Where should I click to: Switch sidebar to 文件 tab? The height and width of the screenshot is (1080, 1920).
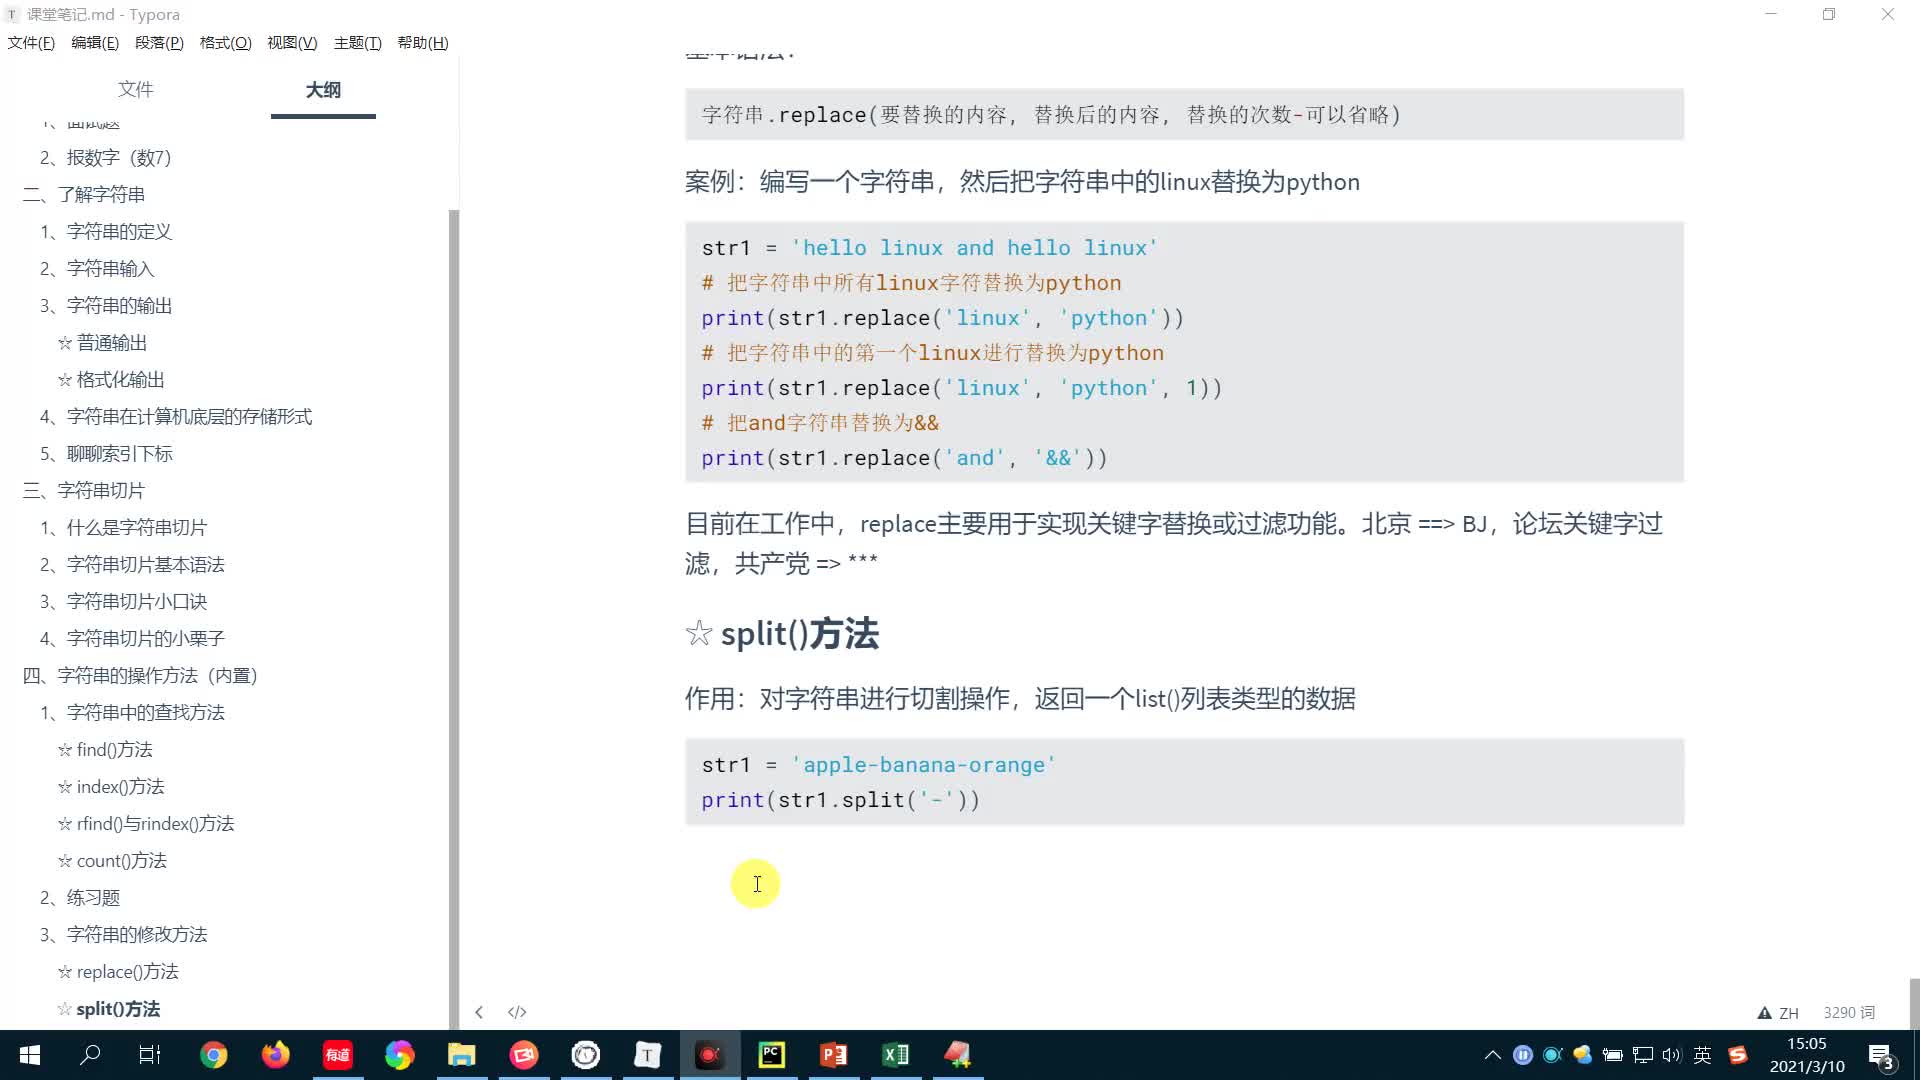pyautogui.click(x=135, y=89)
